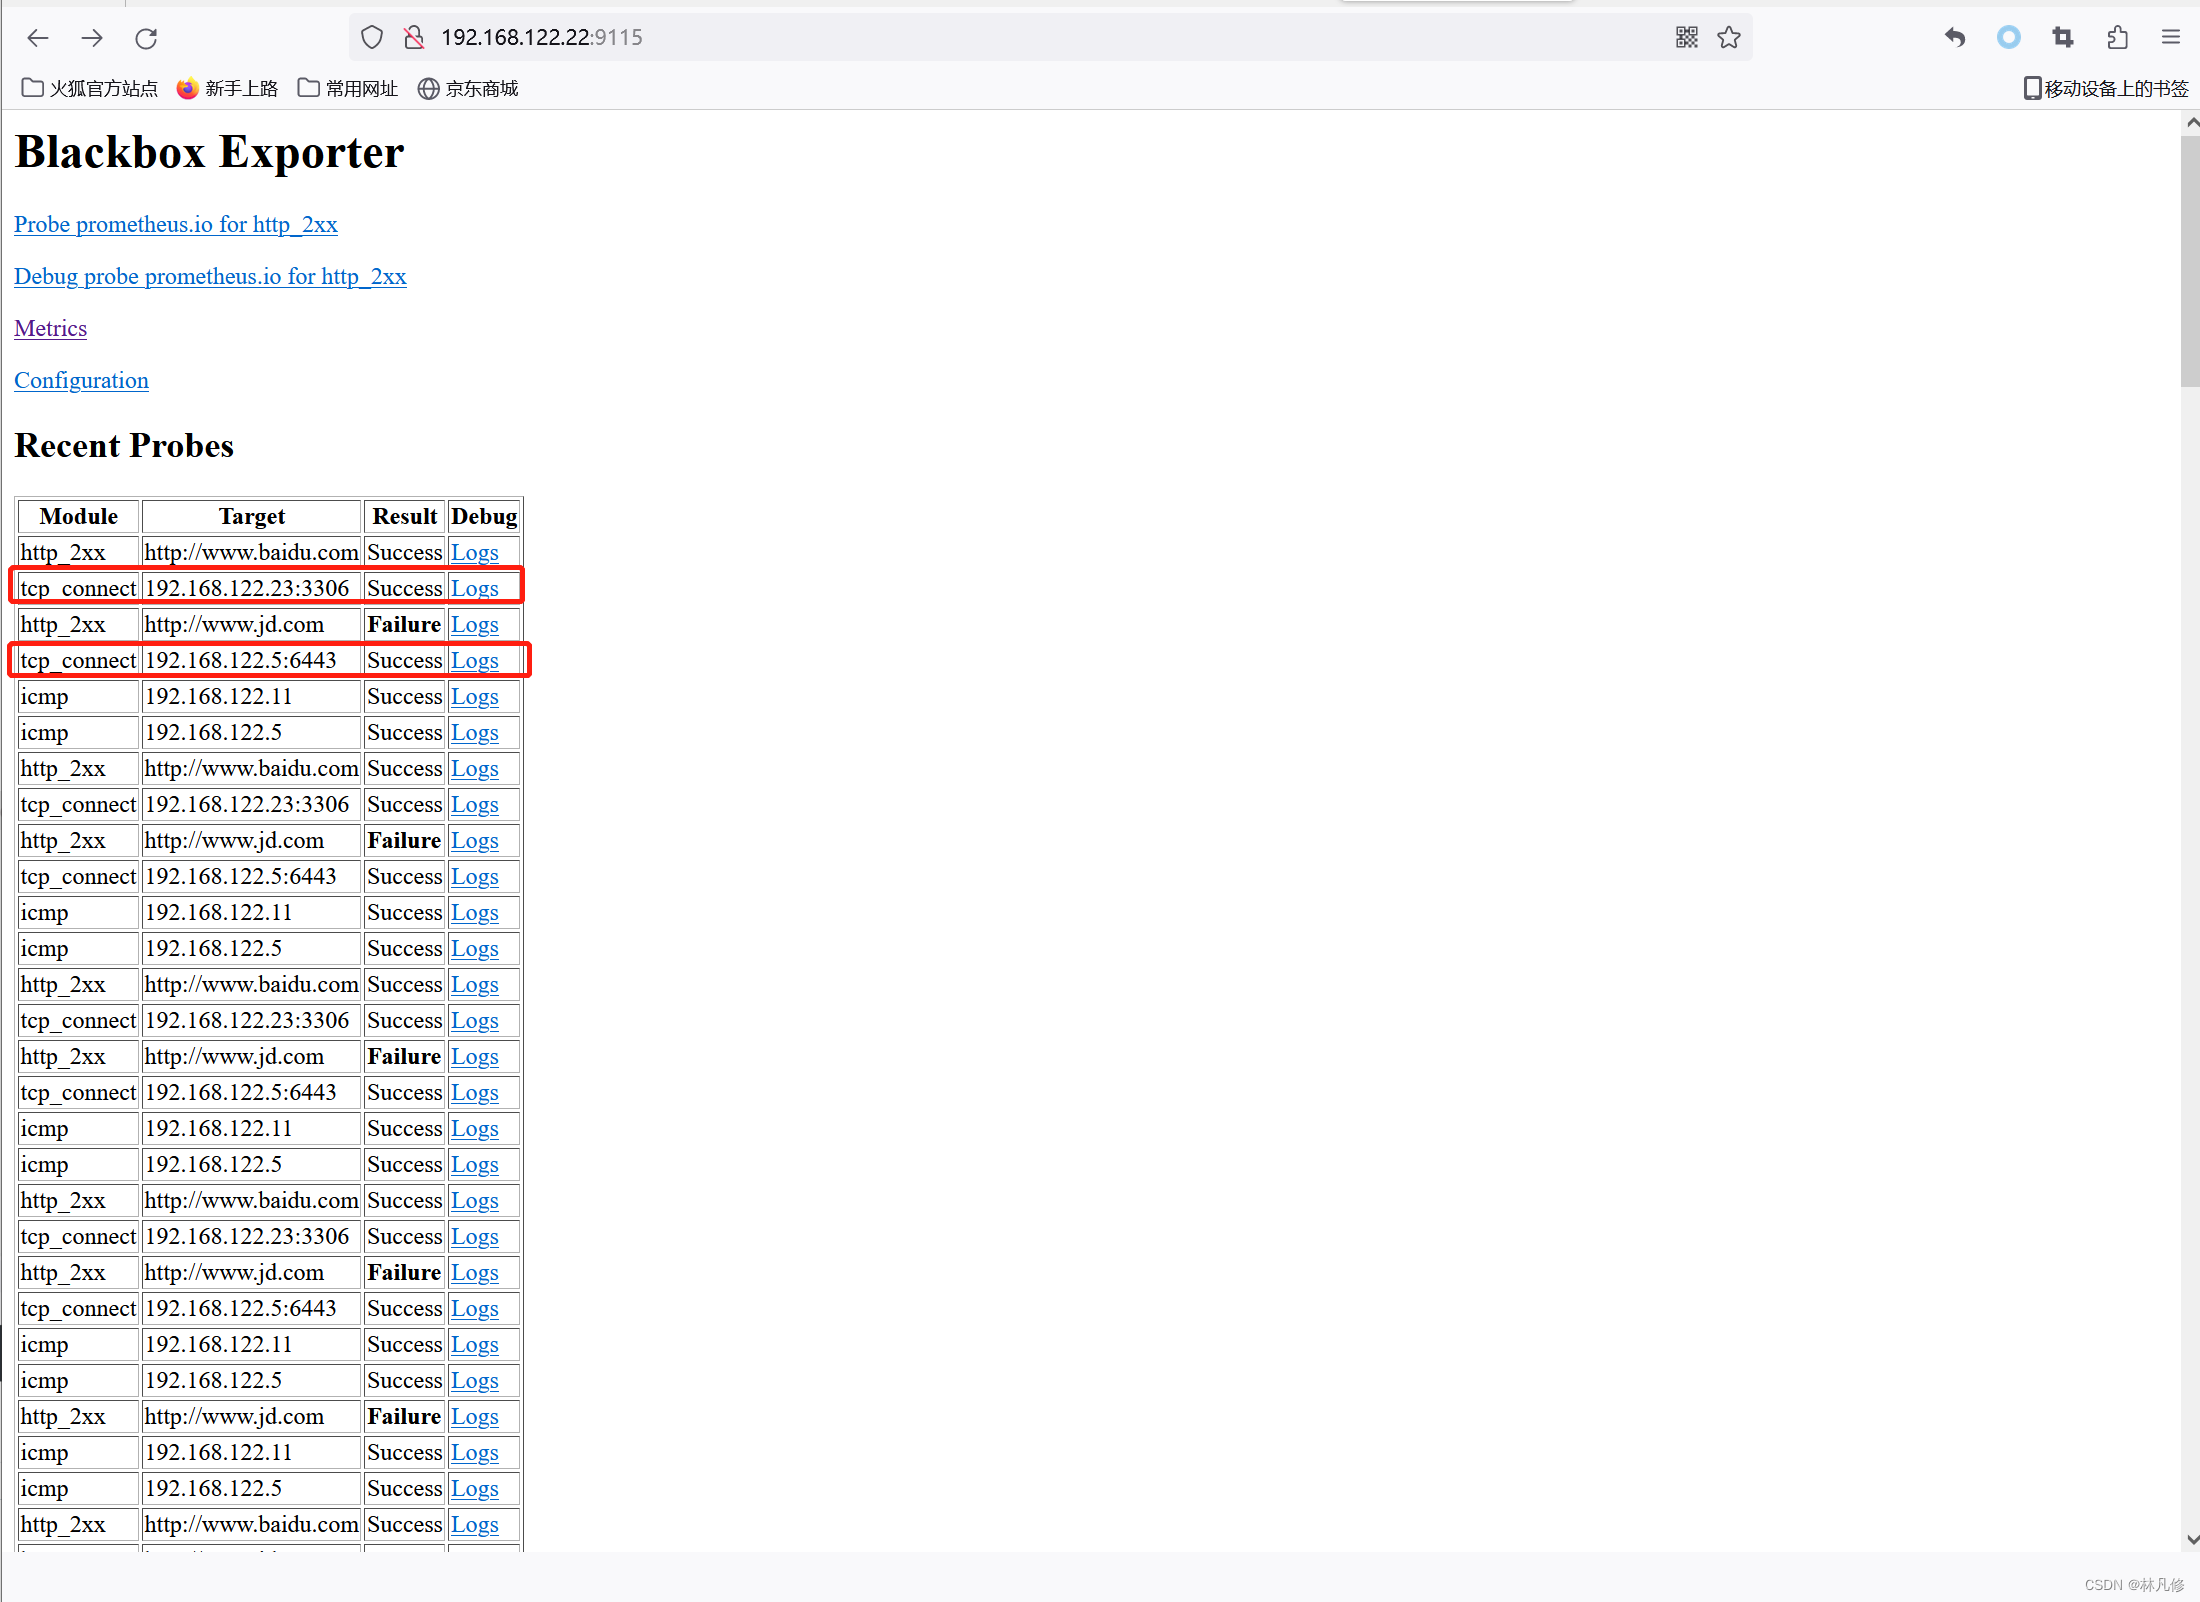2200x1602 pixels.
Task: Click vertical scrollbar thumb
Action: (2190, 260)
